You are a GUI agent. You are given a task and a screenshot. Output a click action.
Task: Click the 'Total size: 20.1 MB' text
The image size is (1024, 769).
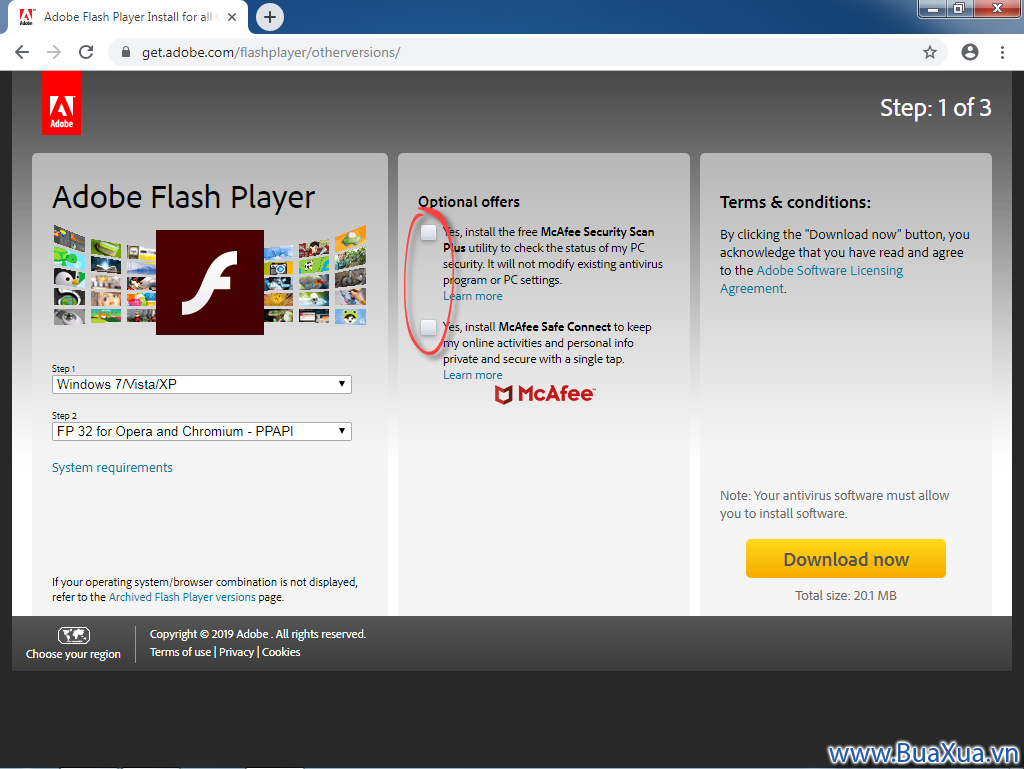pyautogui.click(x=846, y=595)
